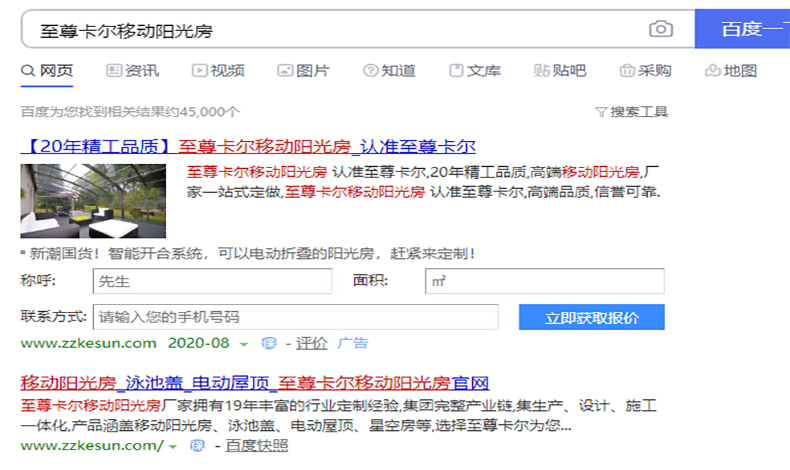The image size is (790, 470).
Task: Click the shield icon beside 百度快照
Action: (198, 446)
